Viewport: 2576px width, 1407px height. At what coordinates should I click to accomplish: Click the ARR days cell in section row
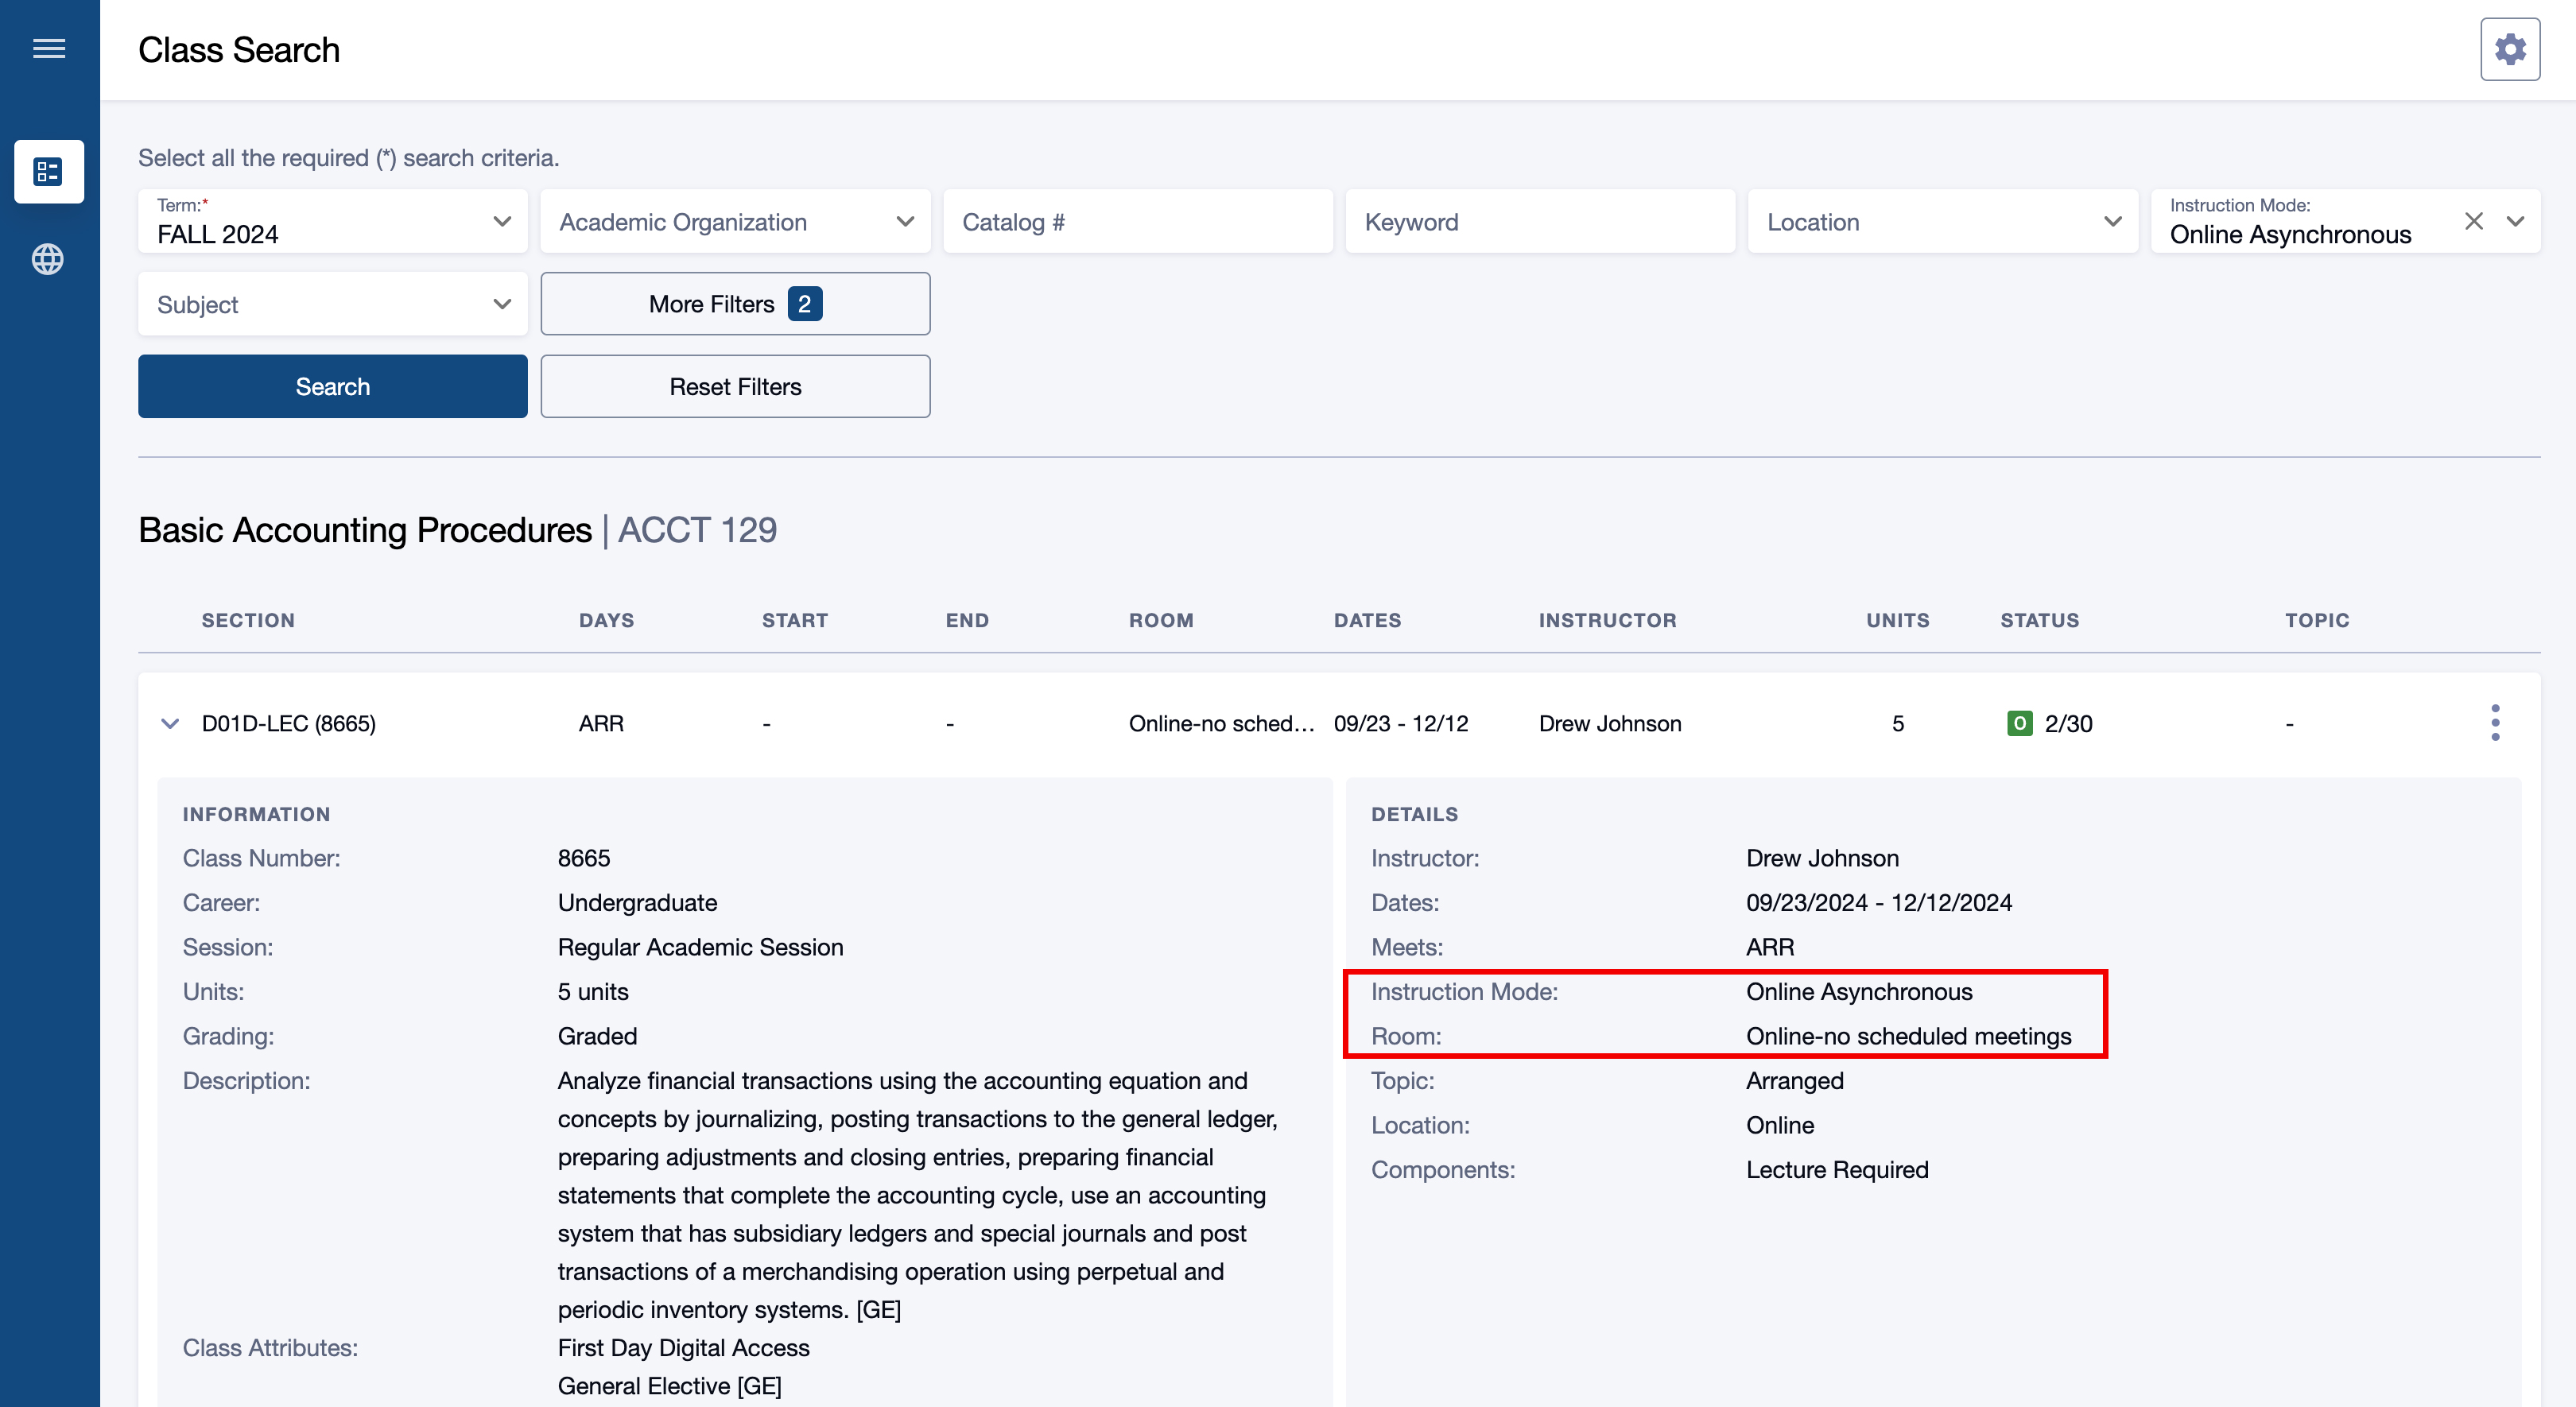tap(601, 723)
